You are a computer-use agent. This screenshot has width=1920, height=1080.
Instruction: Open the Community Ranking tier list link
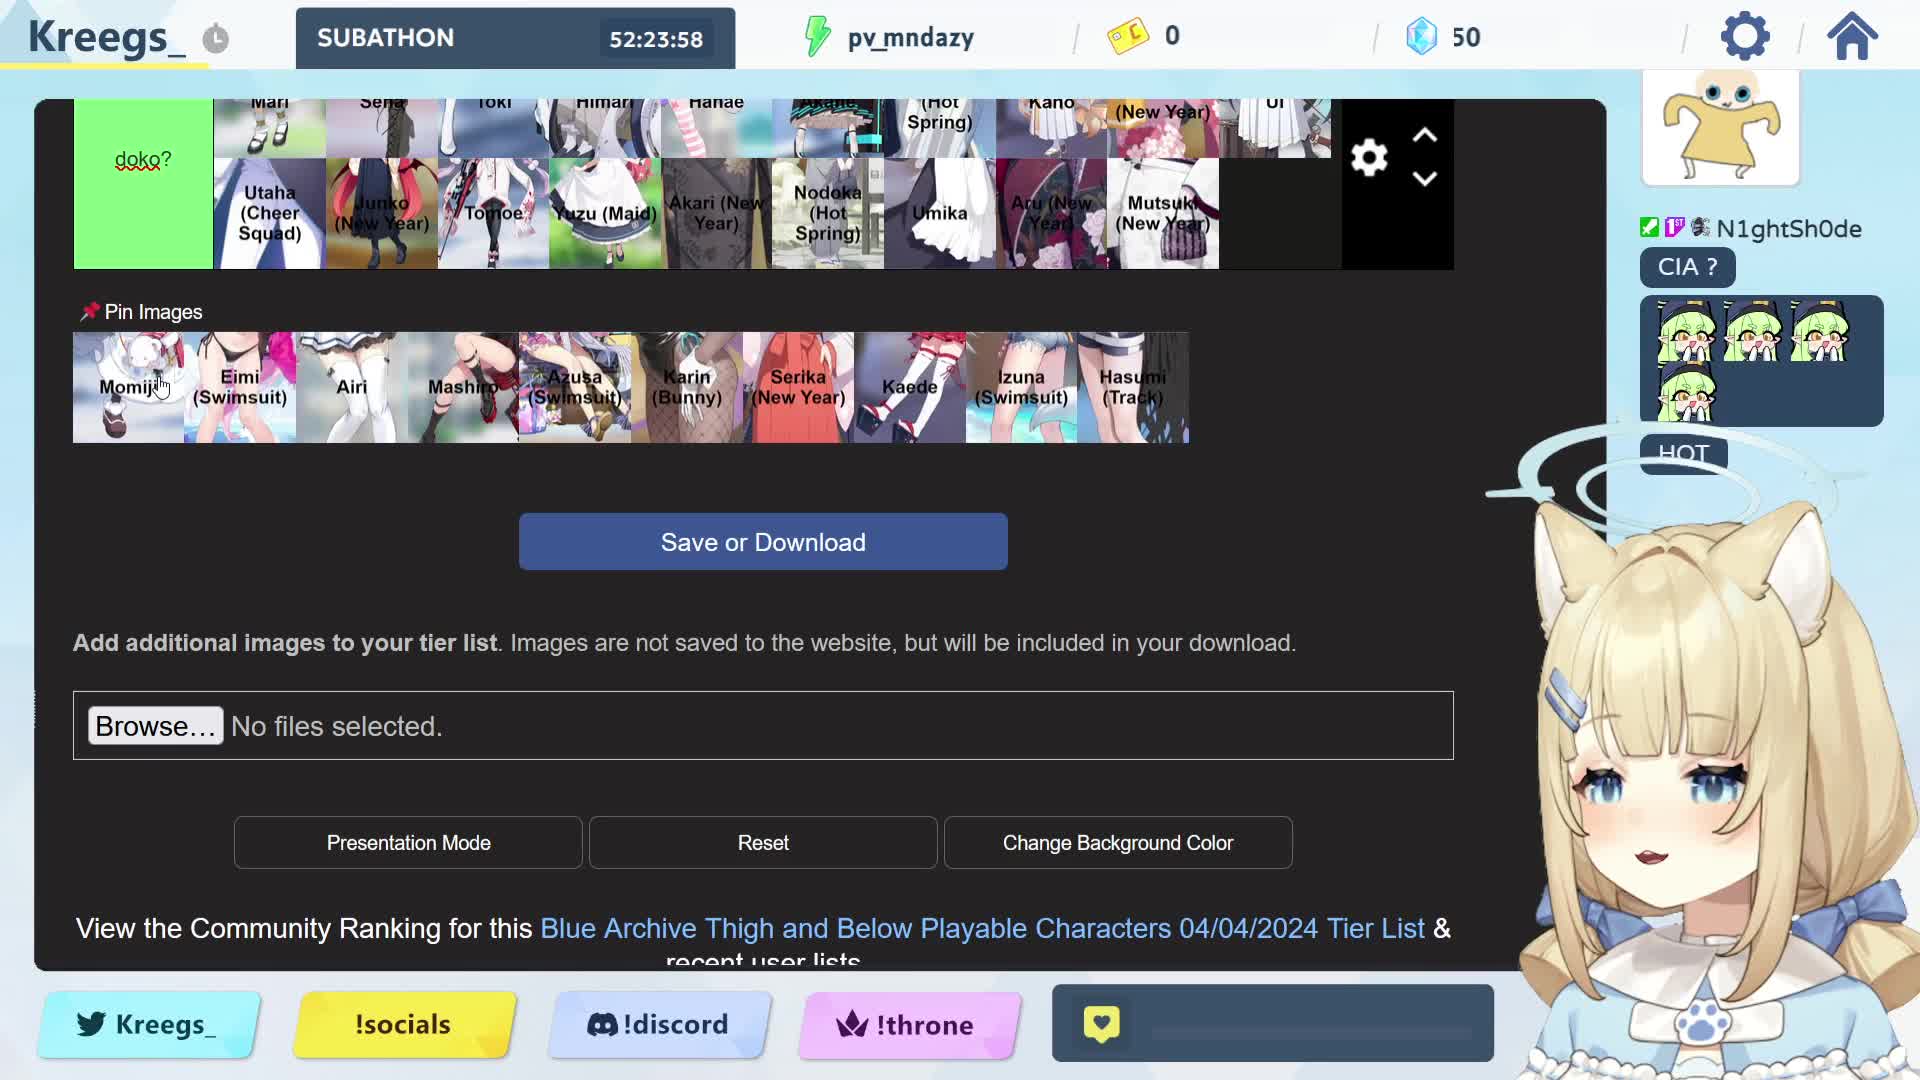(982, 929)
